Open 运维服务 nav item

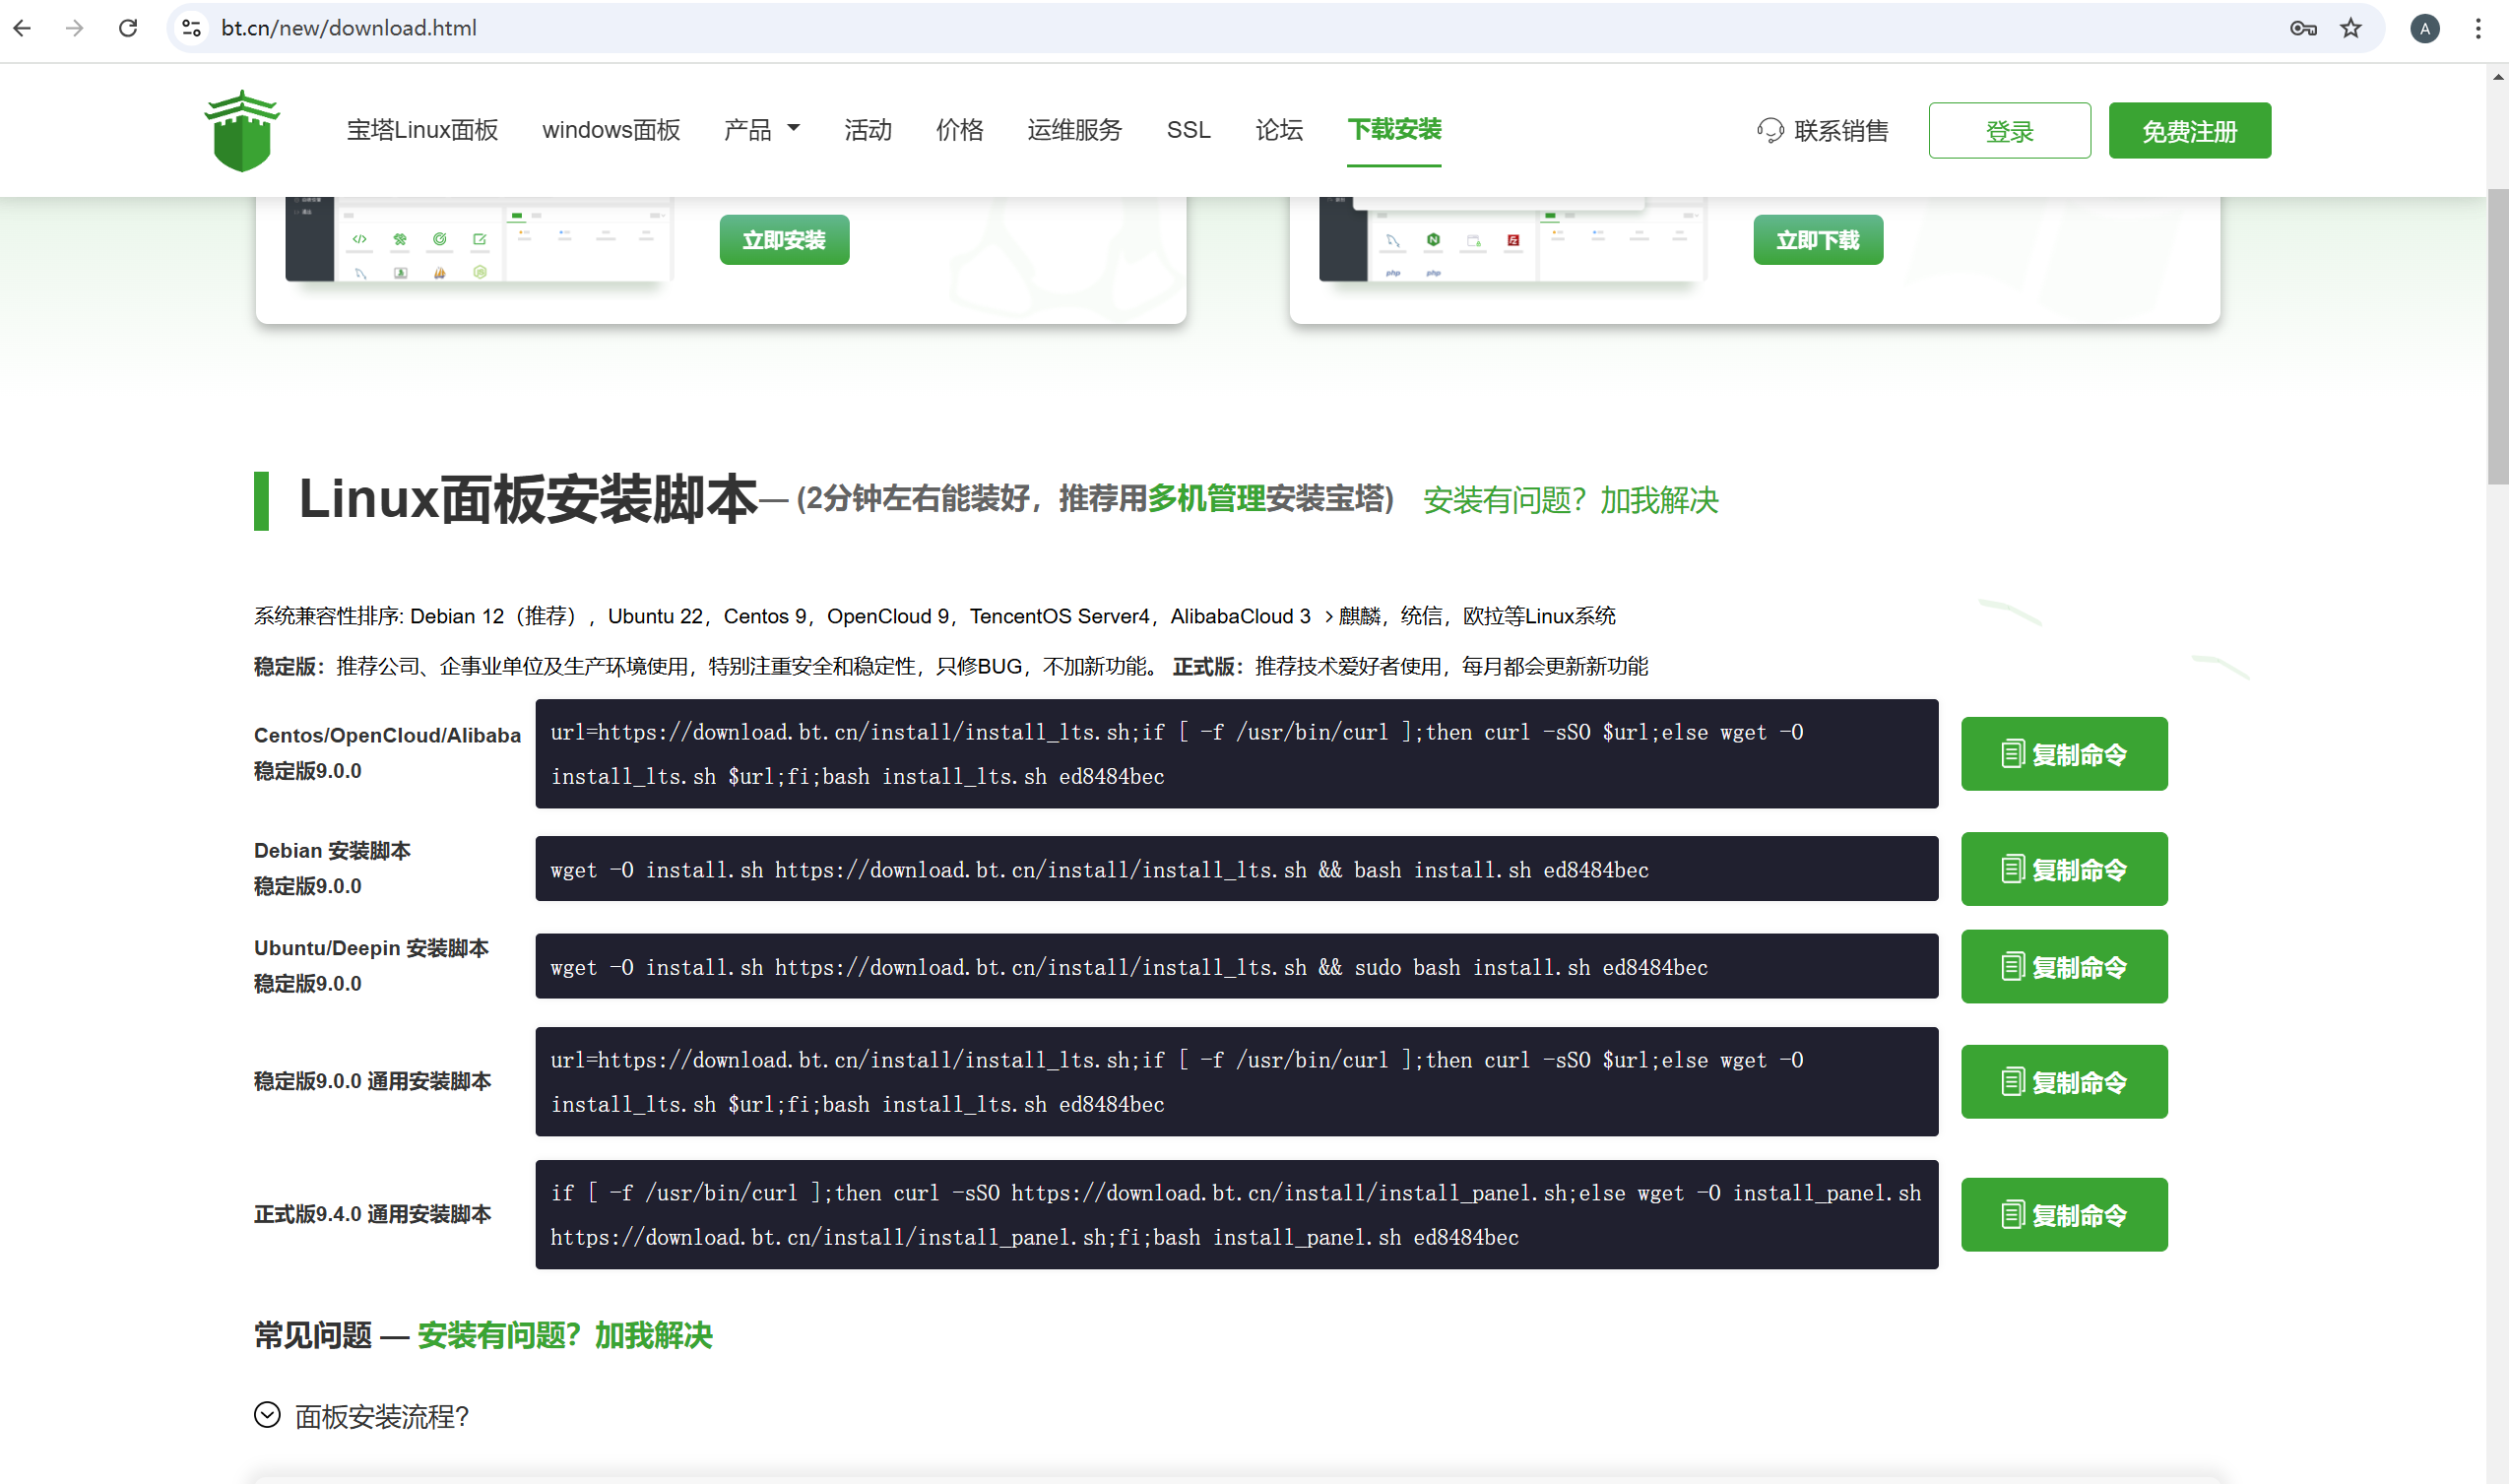click(x=1074, y=130)
